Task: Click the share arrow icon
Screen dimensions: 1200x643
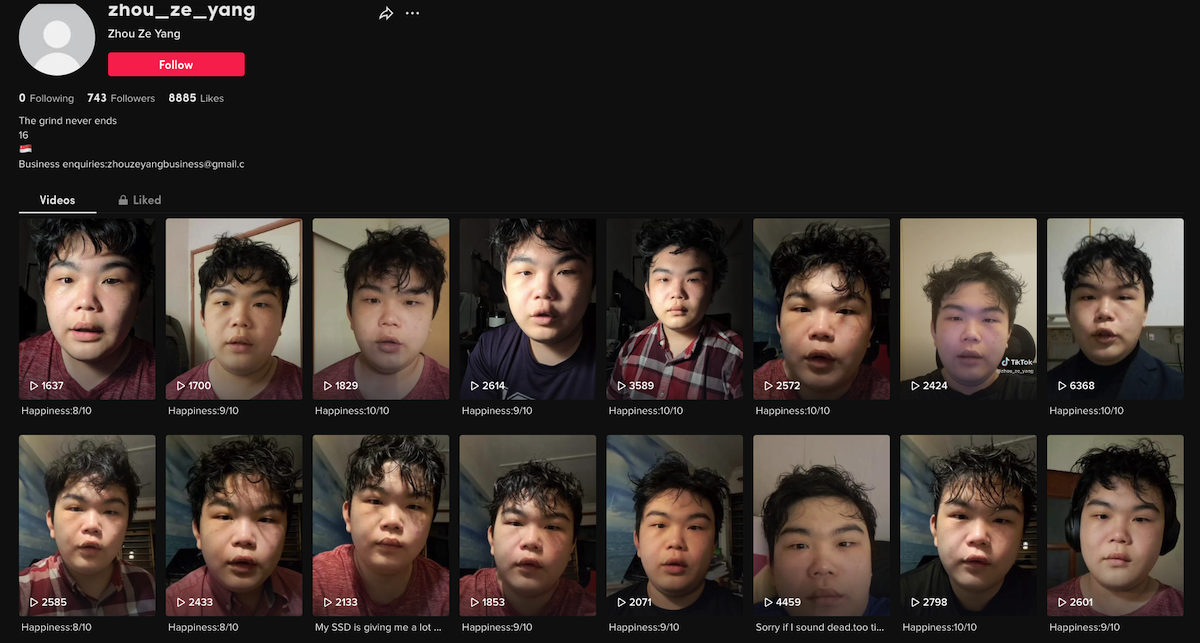Action: [x=386, y=13]
